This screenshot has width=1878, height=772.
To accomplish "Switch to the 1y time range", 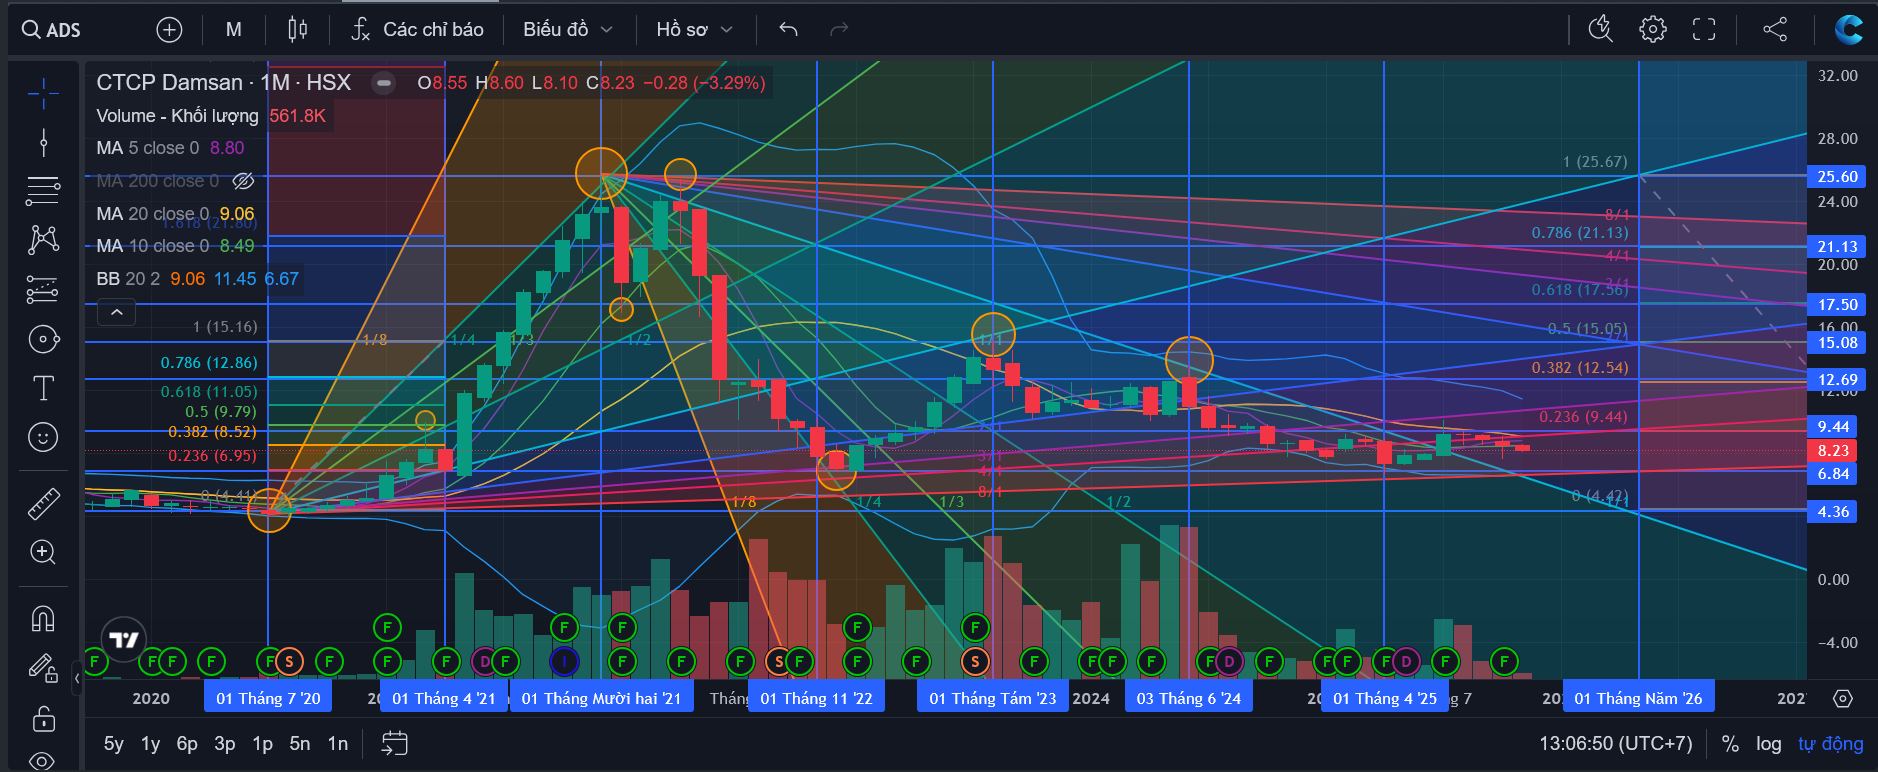I will coord(150,744).
